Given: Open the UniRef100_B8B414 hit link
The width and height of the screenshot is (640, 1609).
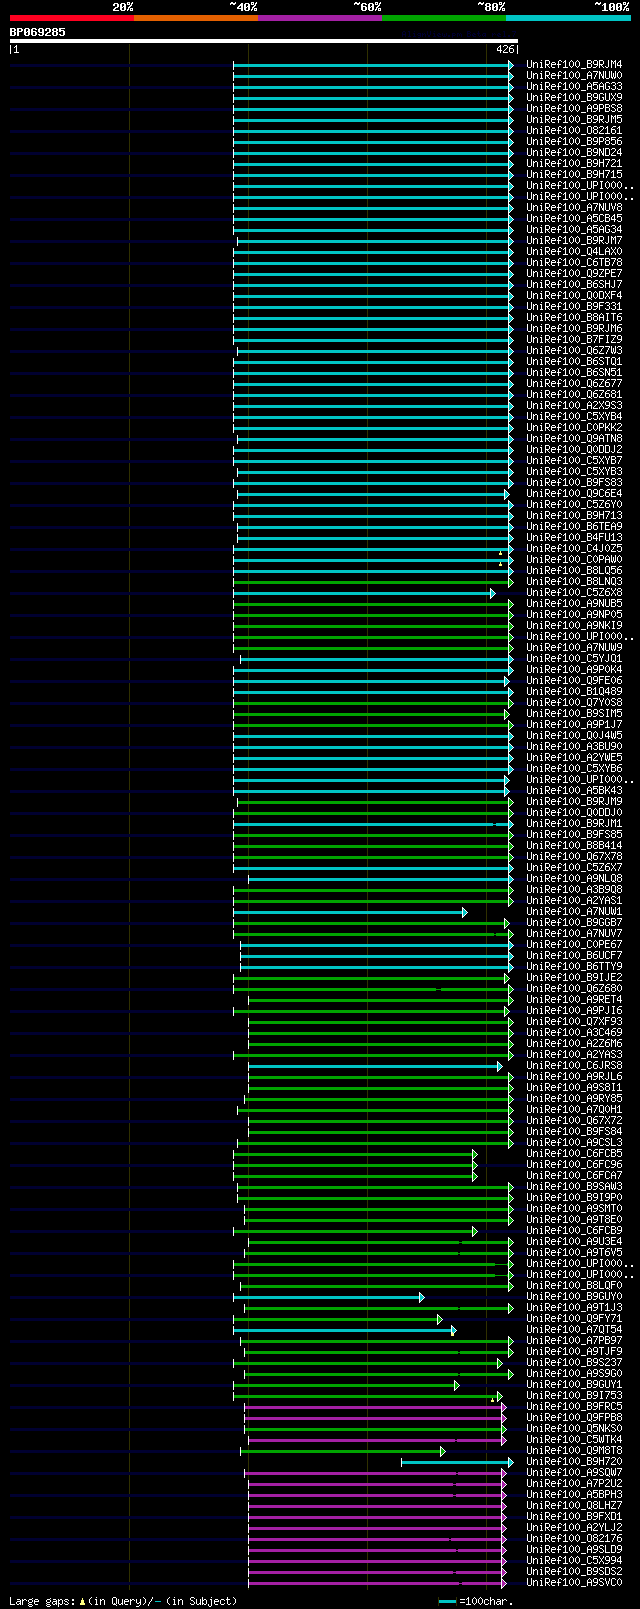Looking at the screenshot, I should (x=574, y=845).
